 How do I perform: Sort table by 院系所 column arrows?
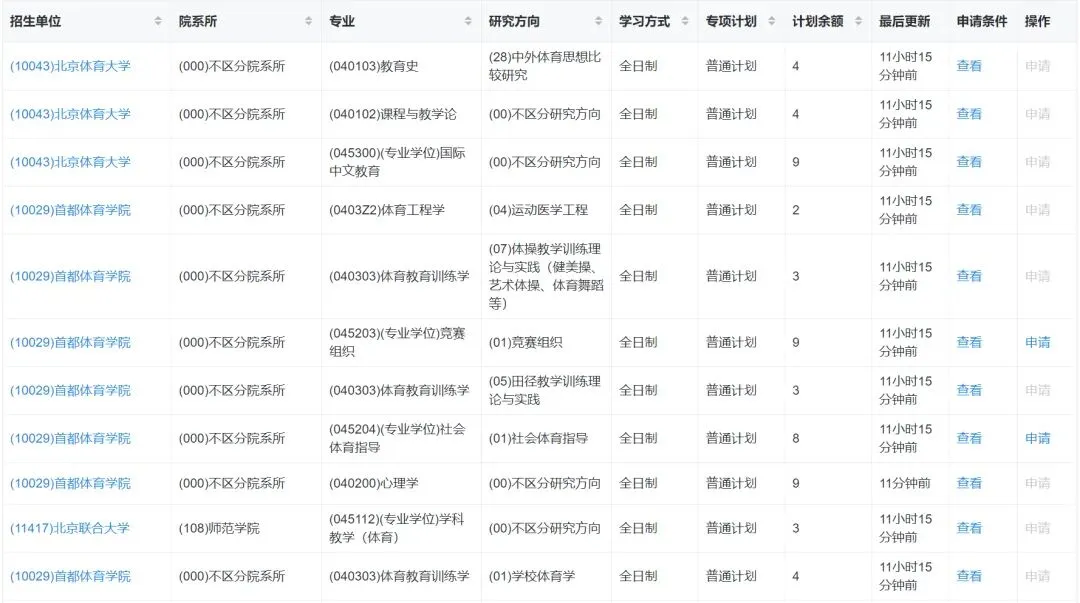coord(308,21)
